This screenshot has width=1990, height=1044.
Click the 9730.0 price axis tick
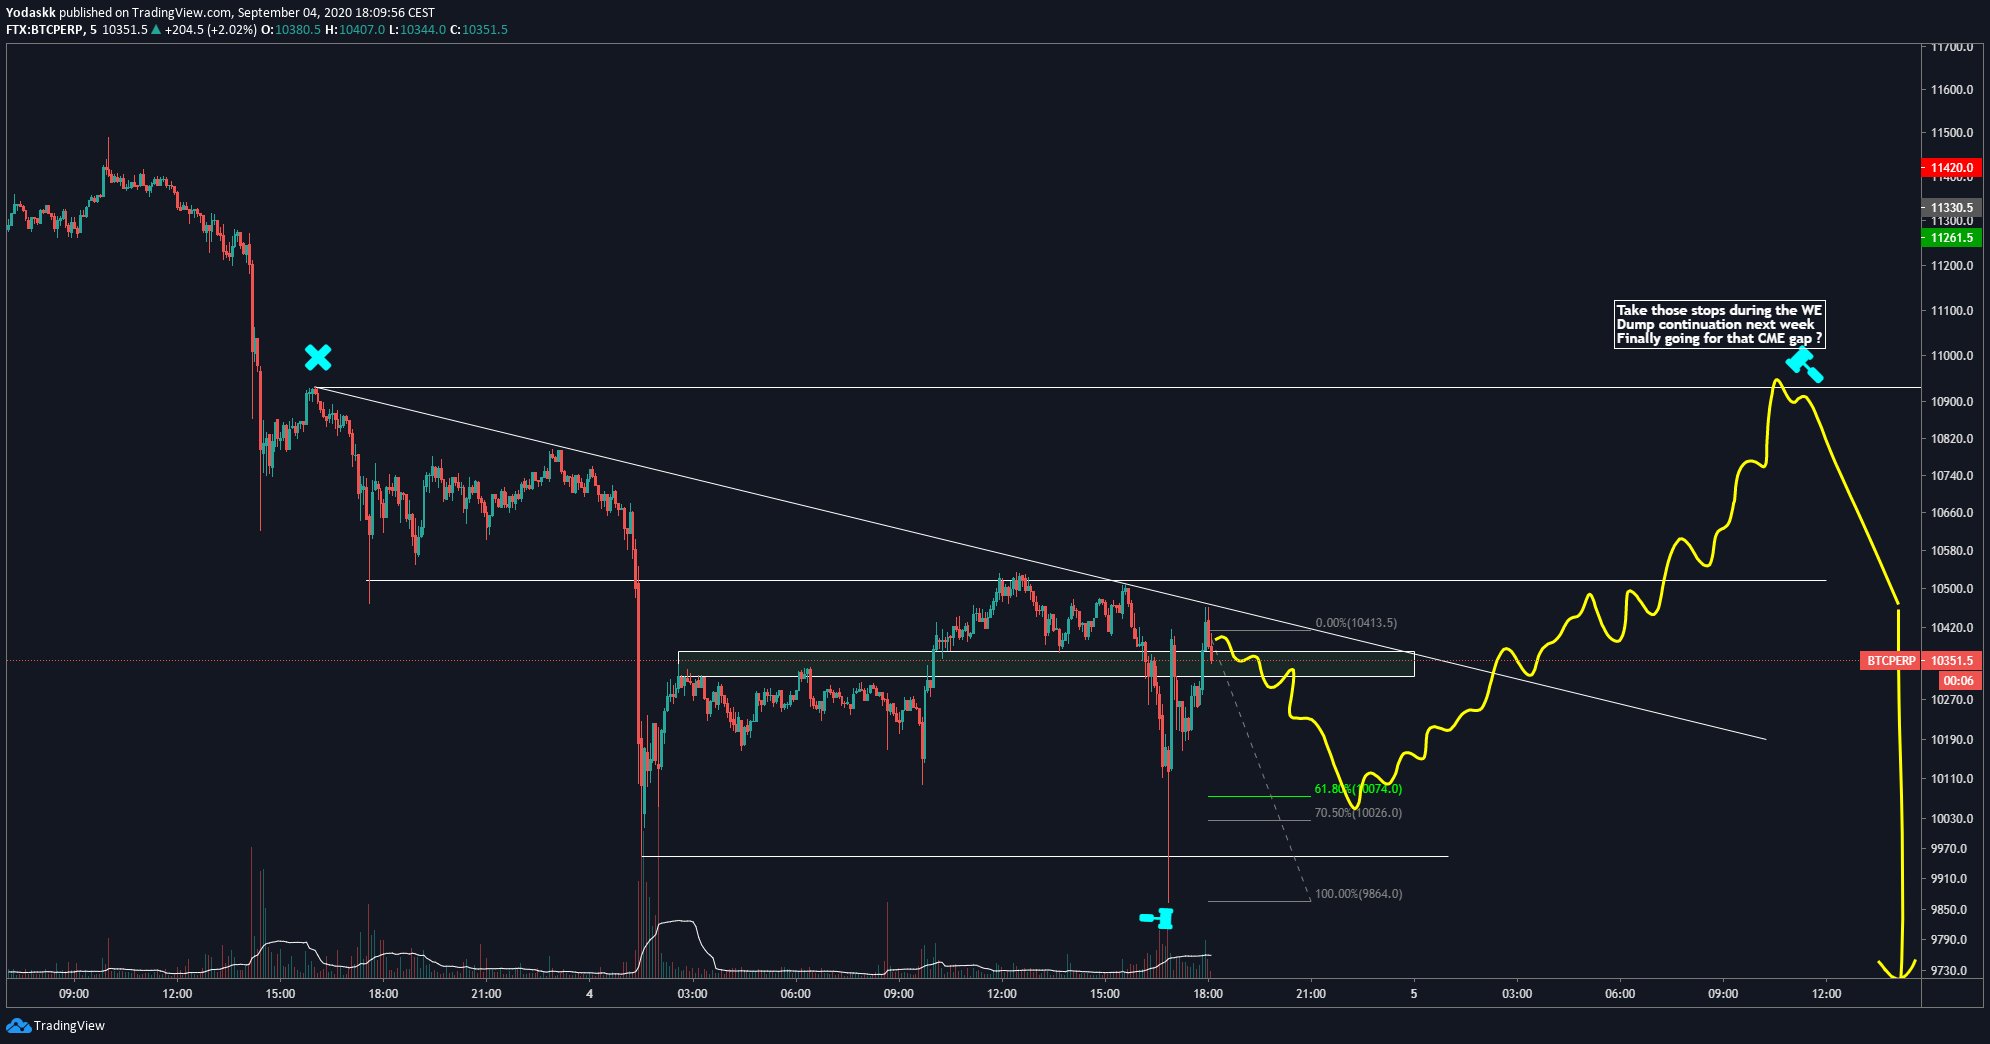[1949, 971]
